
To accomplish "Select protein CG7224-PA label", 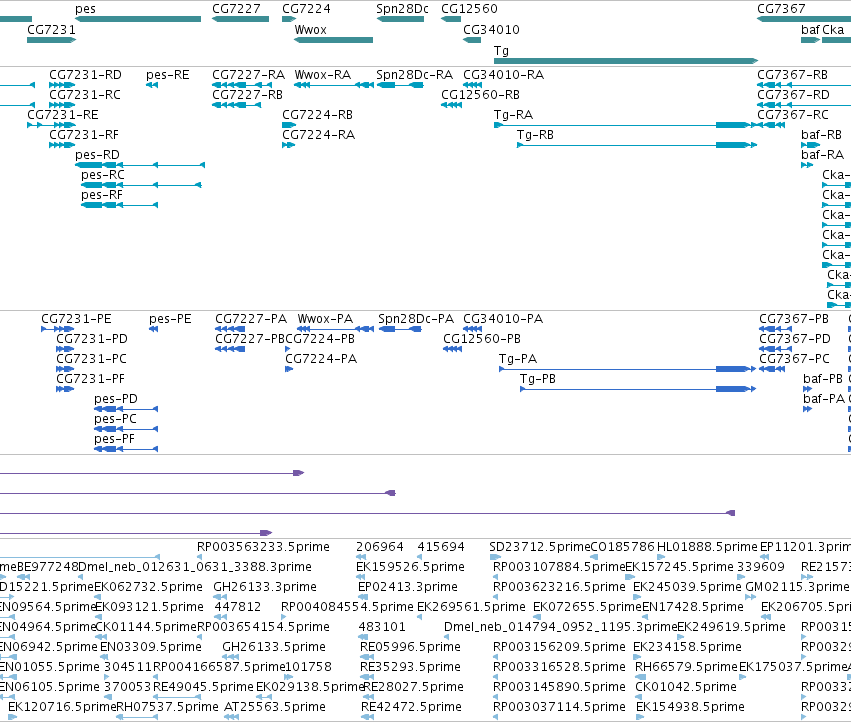I will (x=321, y=359).
